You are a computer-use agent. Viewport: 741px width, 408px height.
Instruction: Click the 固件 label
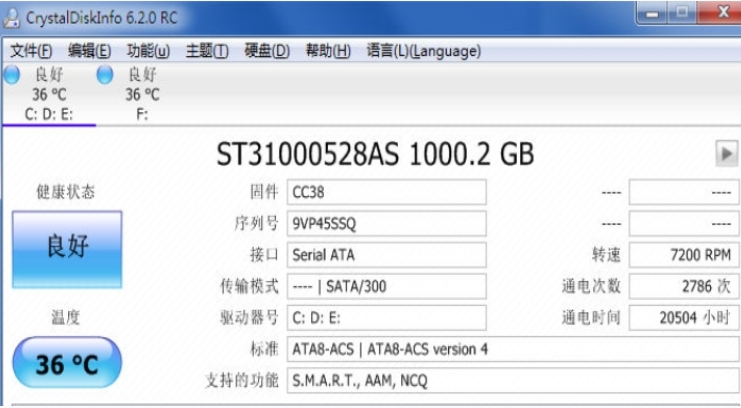click(x=264, y=192)
